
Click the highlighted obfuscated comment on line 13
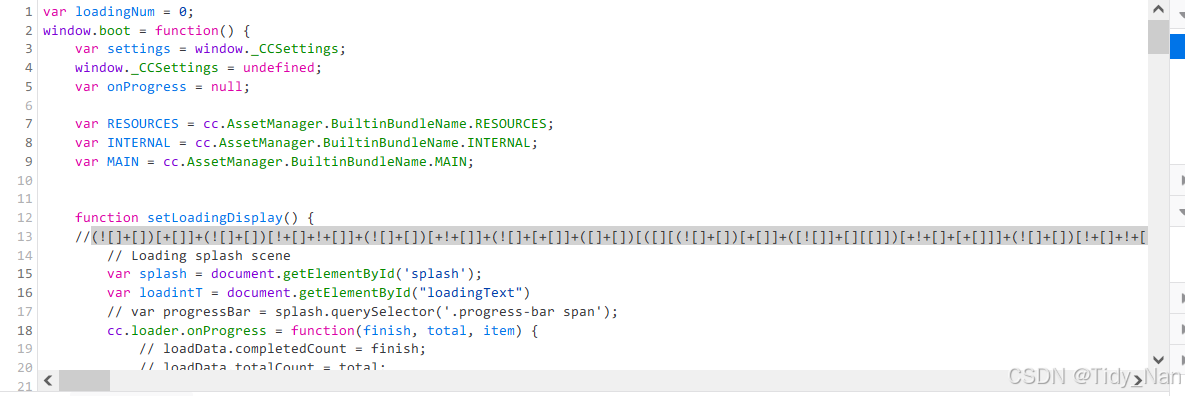[x=618, y=237]
